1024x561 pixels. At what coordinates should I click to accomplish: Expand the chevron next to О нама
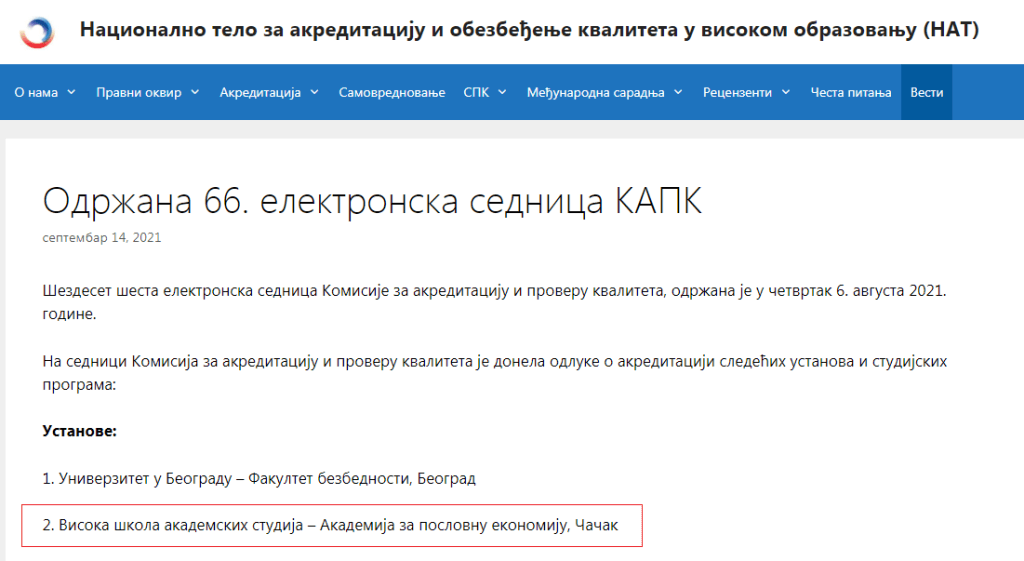click(71, 92)
